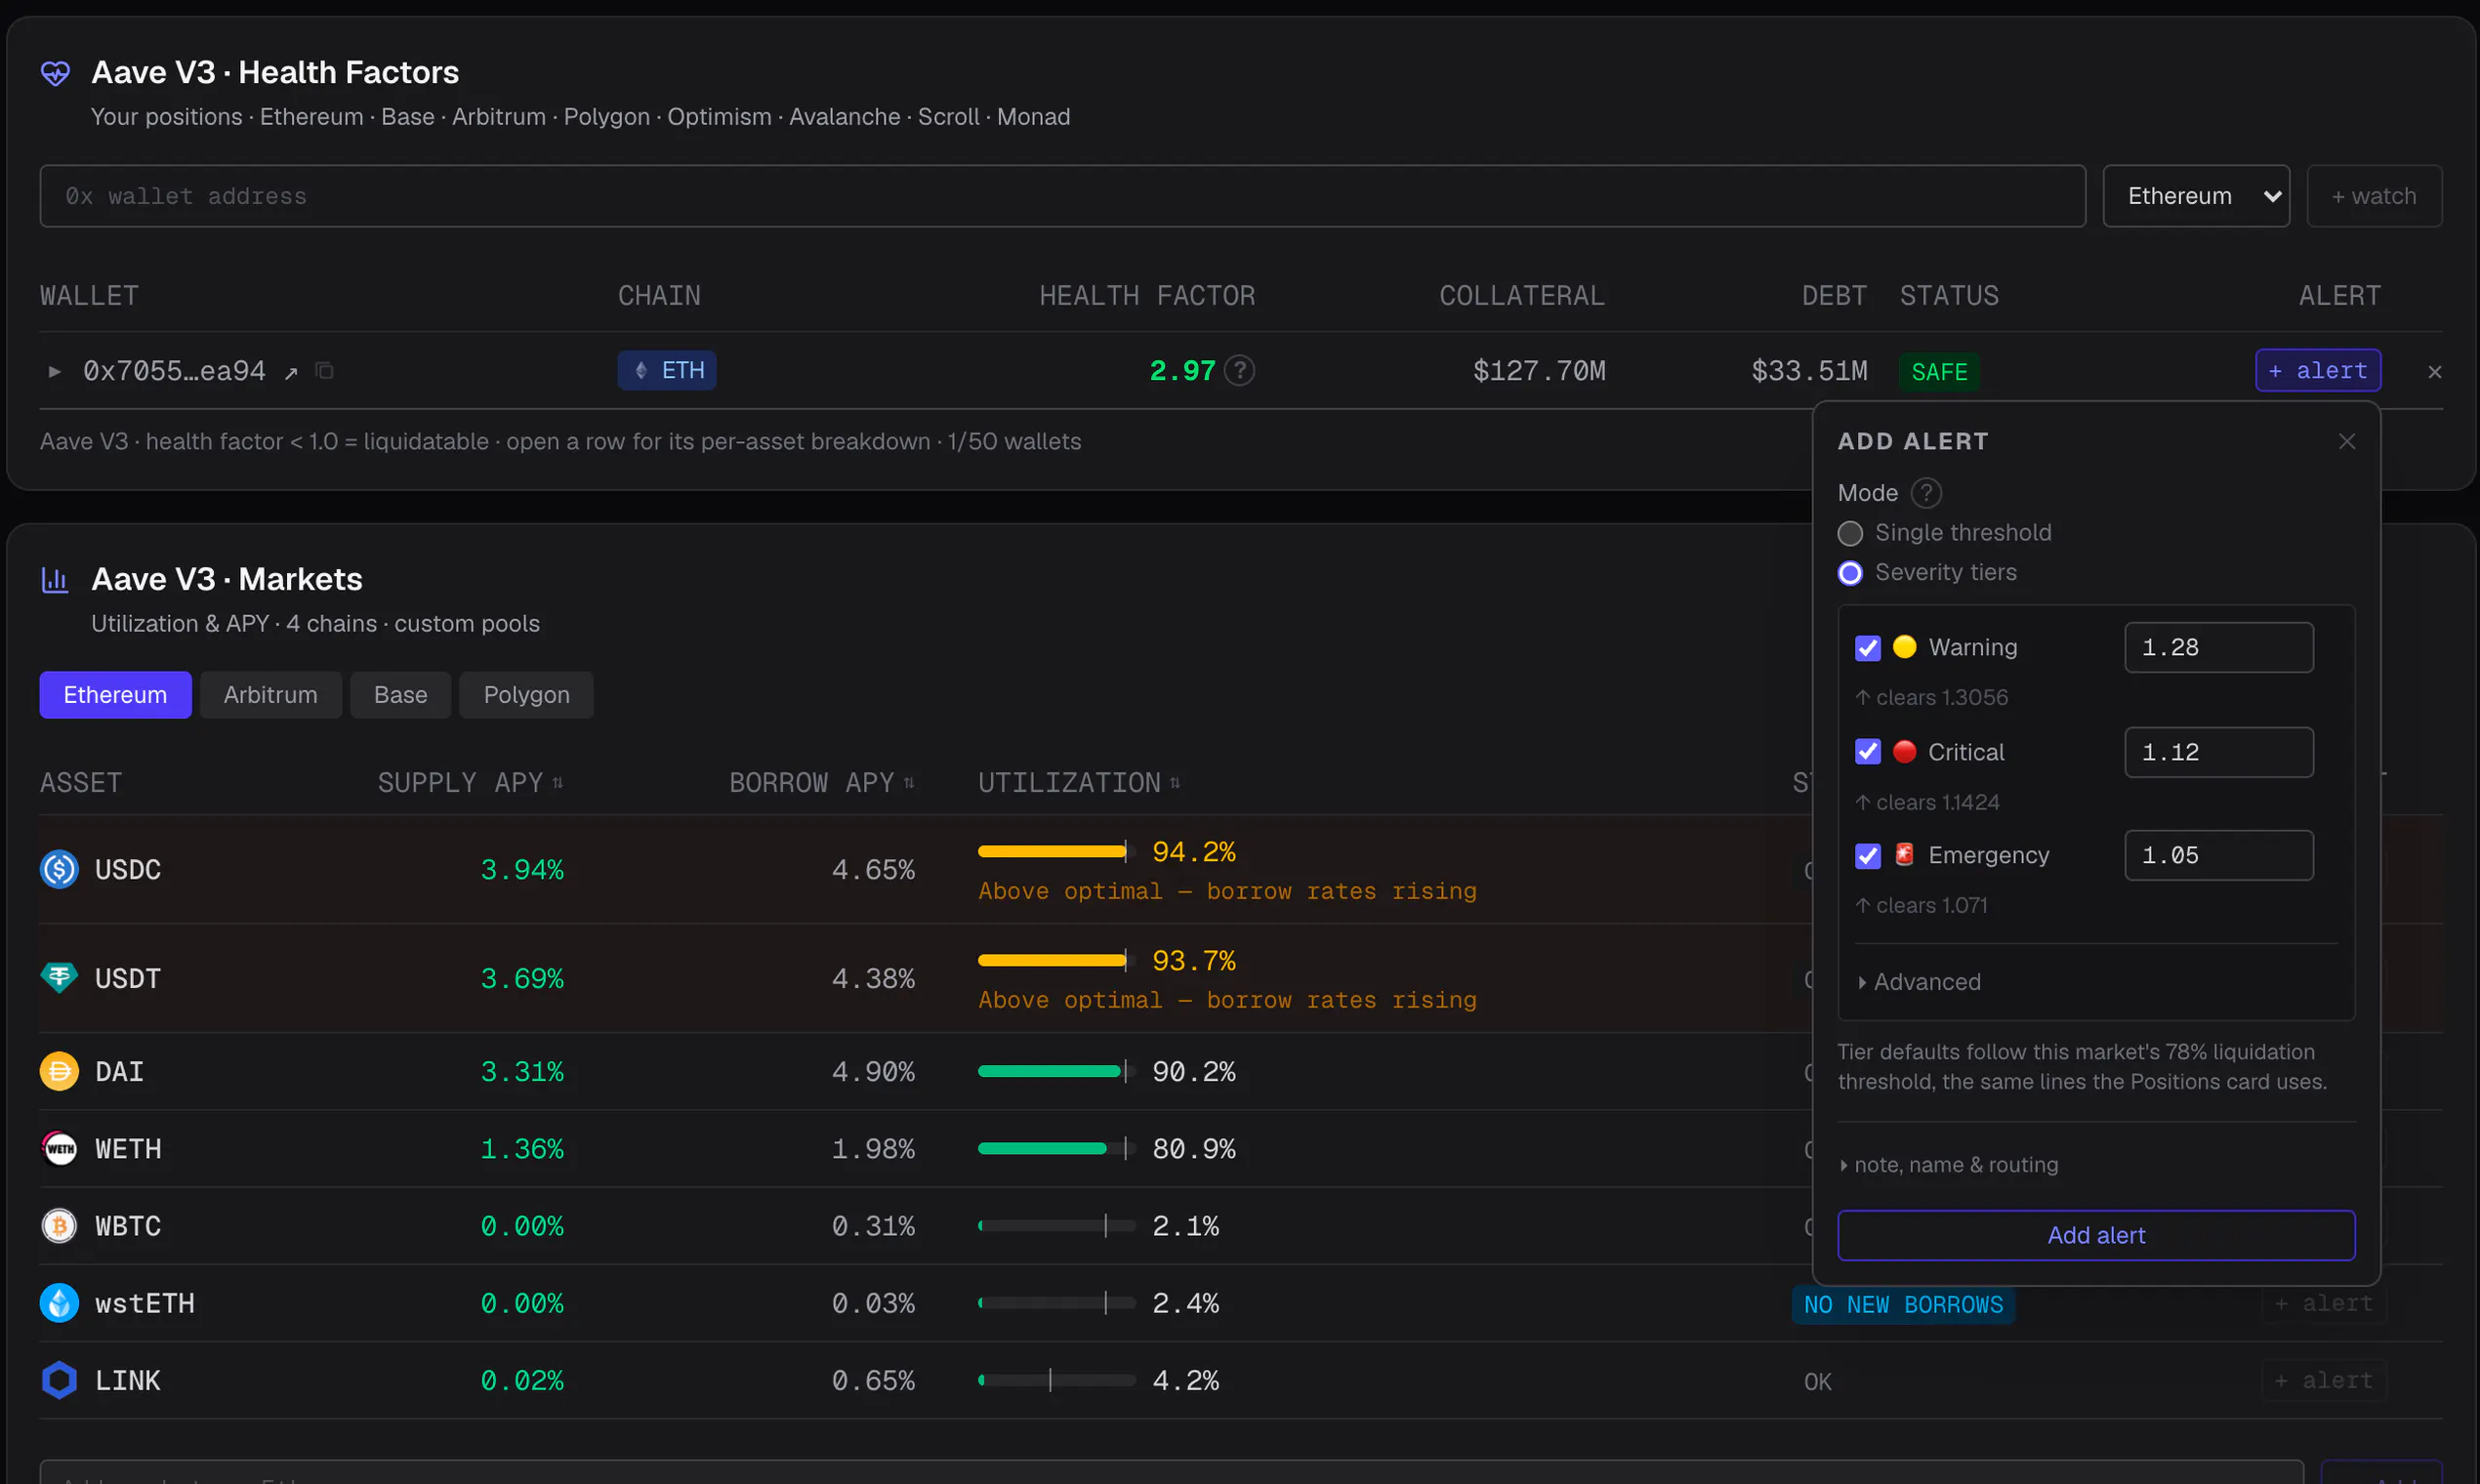Image resolution: width=2480 pixels, height=1484 pixels.
Task: Click the USDC asset icon
Action: tap(59, 869)
